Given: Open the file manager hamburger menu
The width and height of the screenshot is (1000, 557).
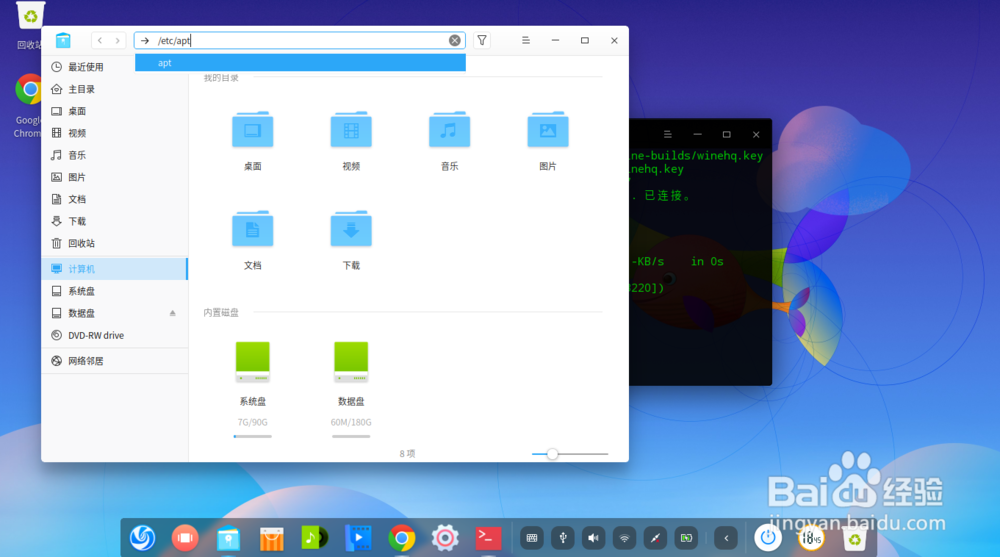Looking at the screenshot, I should click(526, 40).
